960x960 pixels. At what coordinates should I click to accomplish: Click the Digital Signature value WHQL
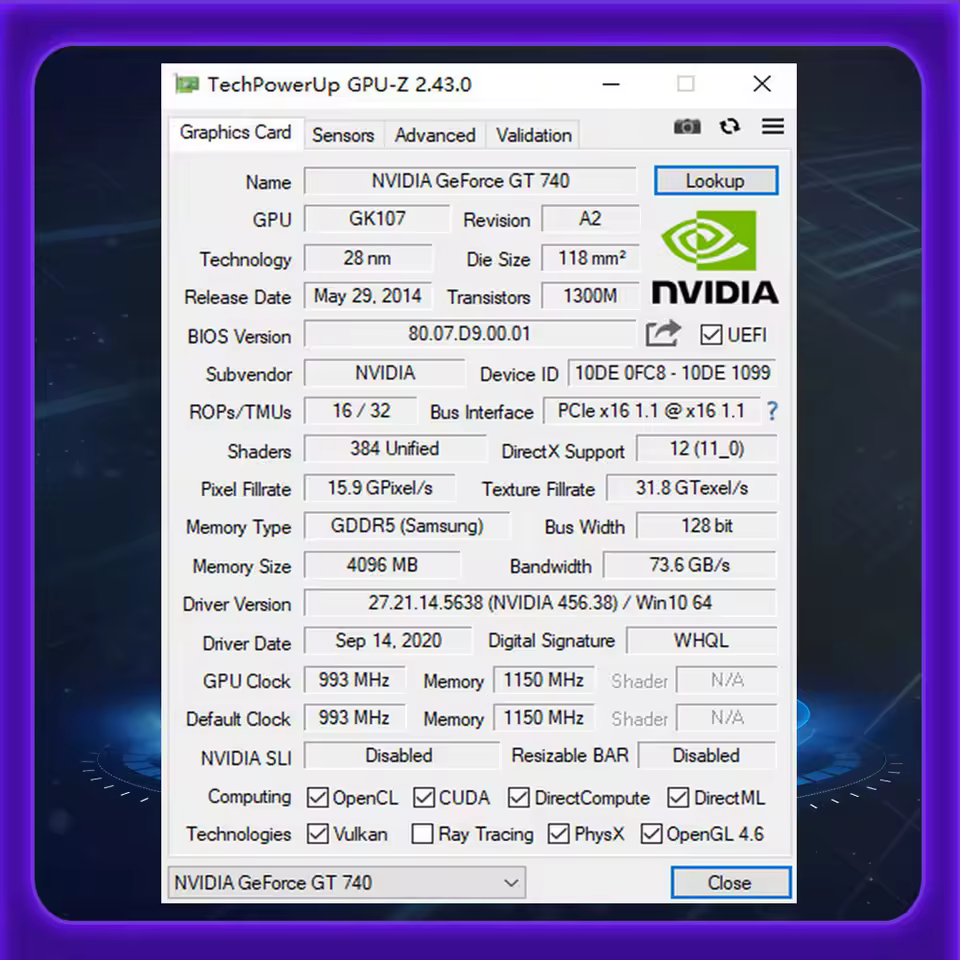(702, 641)
